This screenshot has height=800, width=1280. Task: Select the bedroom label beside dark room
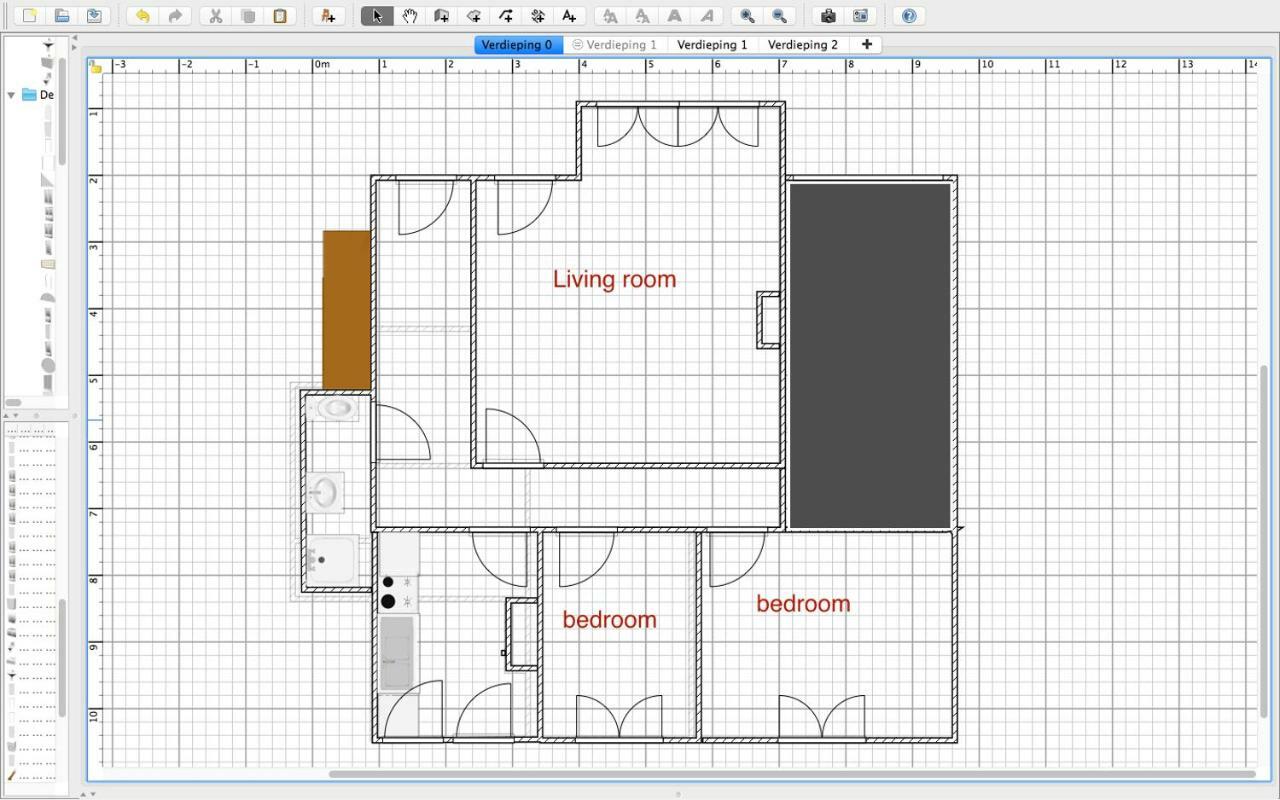[803, 604]
